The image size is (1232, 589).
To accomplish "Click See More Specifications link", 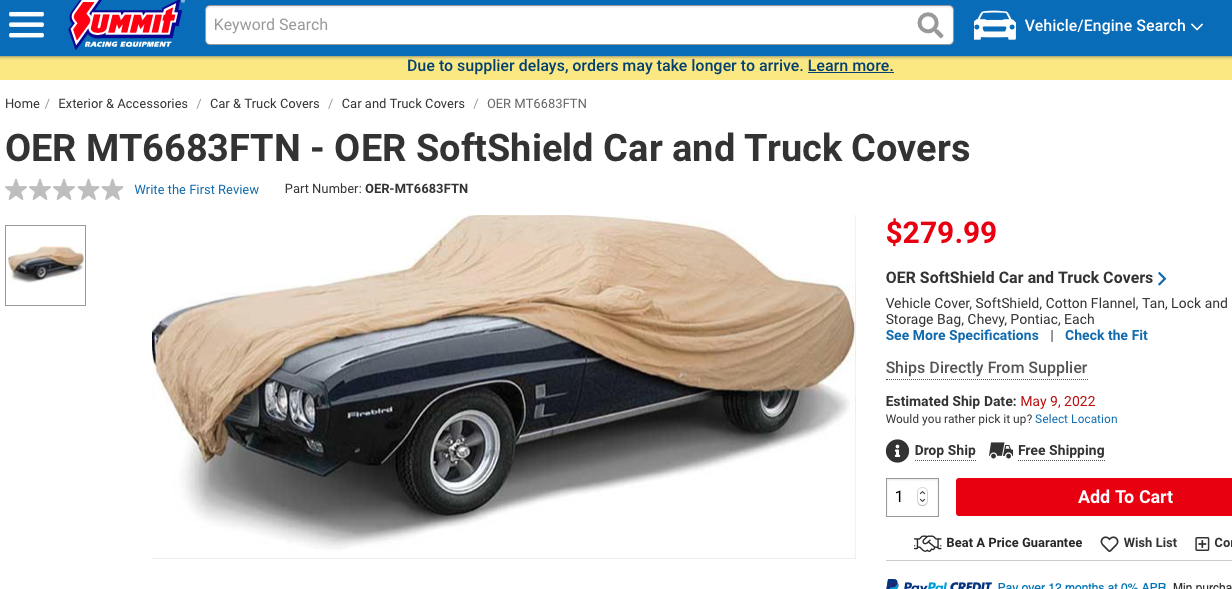I will tap(962, 336).
